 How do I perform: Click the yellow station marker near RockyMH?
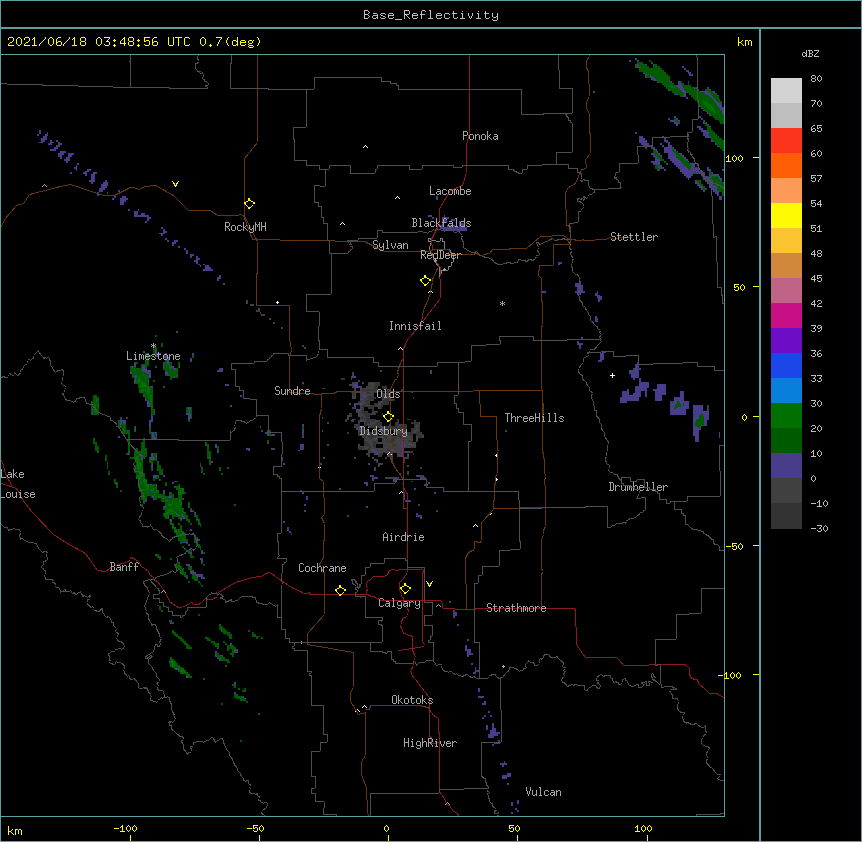(x=249, y=204)
